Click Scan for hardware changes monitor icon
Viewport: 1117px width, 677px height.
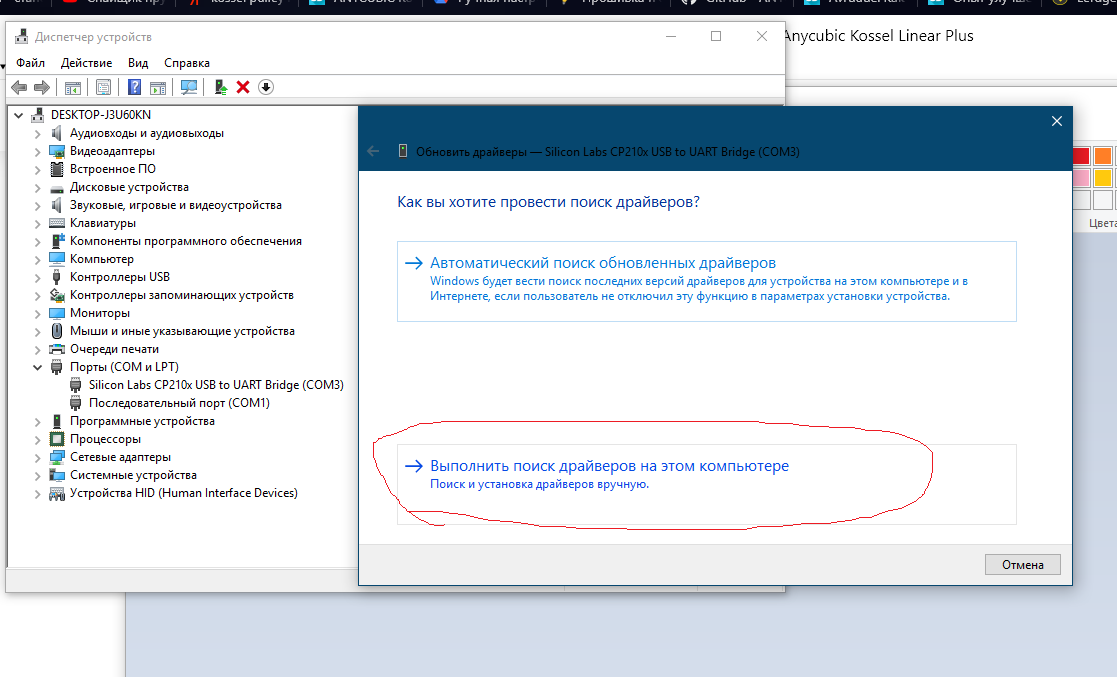189,87
